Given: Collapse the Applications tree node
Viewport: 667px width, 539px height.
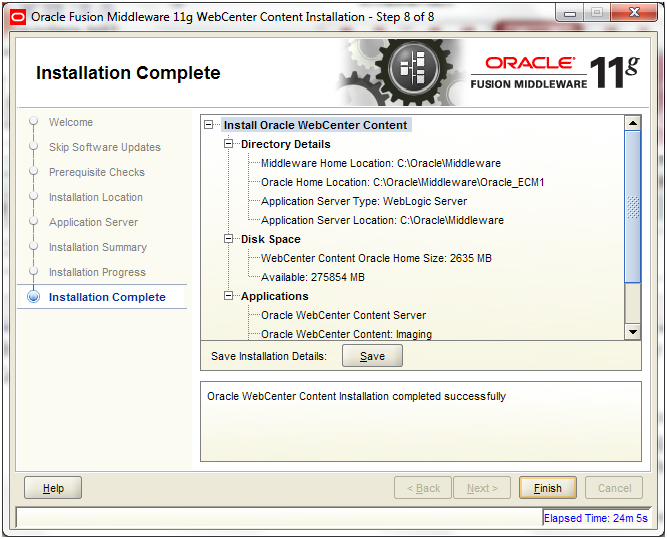Looking at the screenshot, I should pos(229,296).
